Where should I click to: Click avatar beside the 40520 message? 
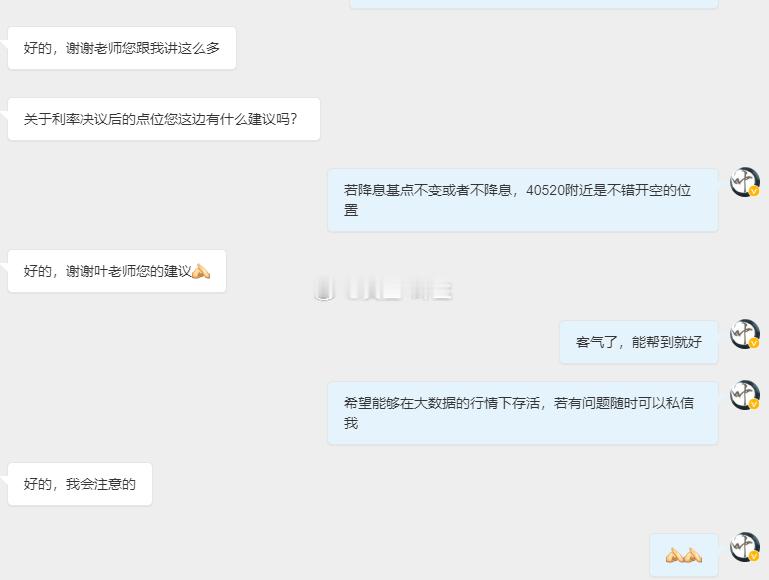744,182
